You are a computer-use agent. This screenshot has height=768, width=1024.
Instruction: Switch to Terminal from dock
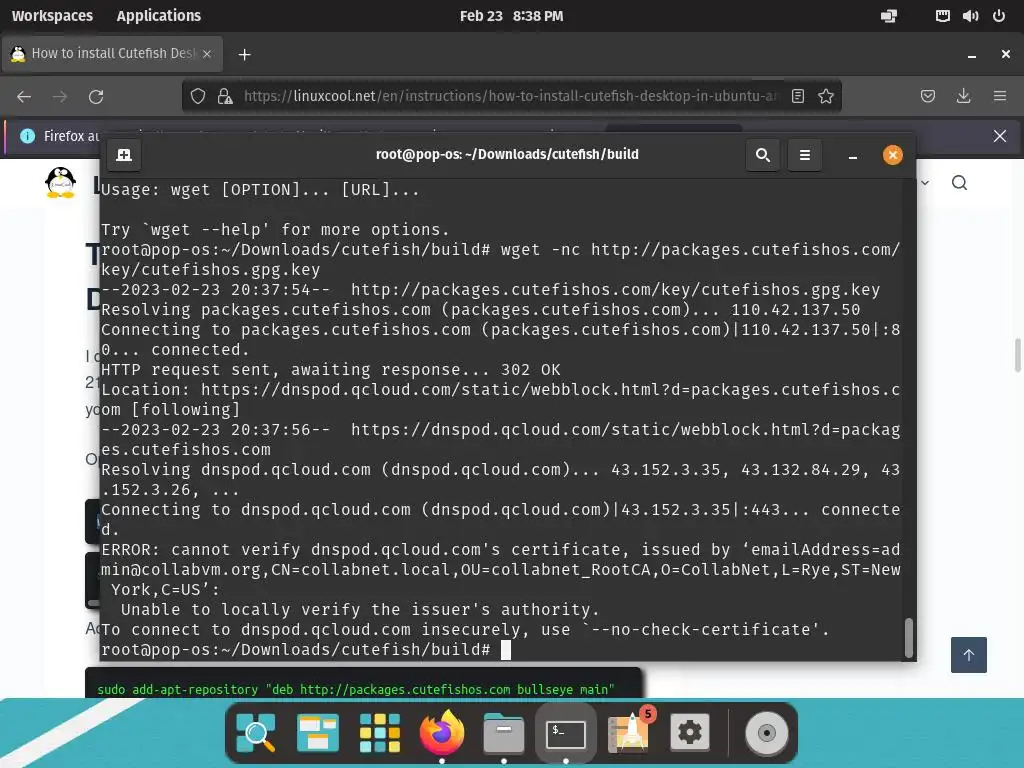point(566,733)
